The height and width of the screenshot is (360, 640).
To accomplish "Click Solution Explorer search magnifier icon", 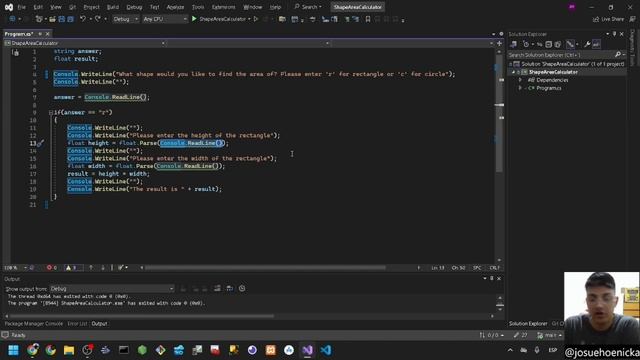I will (618, 54).
